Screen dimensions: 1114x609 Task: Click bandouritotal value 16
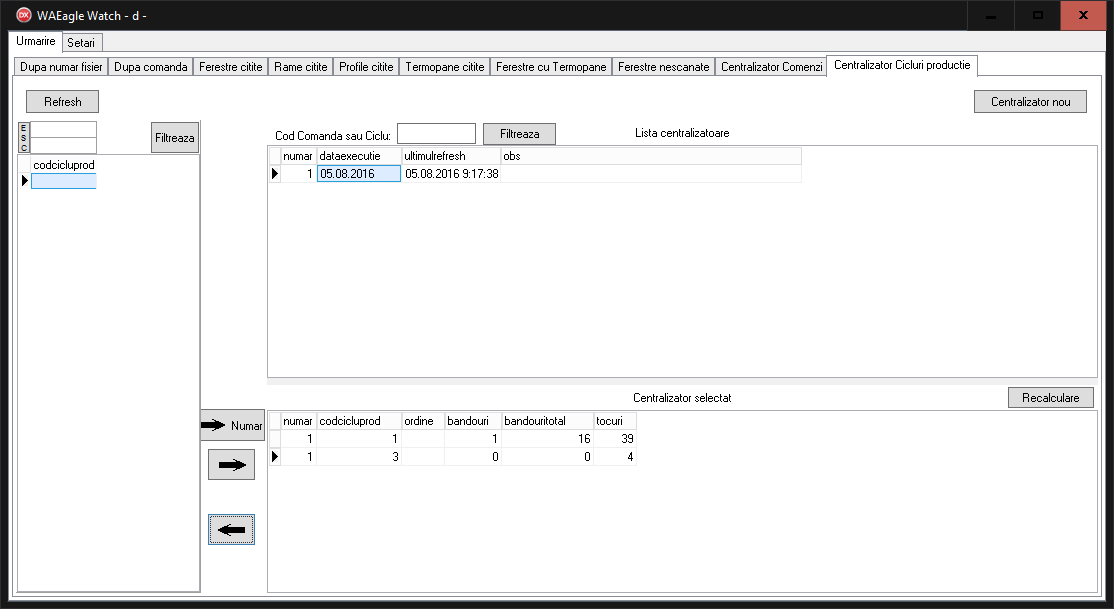tap(547, 439)
